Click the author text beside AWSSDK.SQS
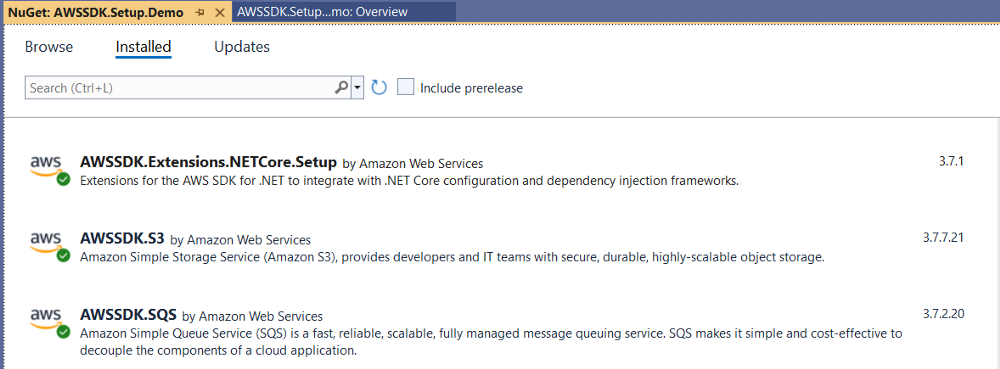 point(253,316)
